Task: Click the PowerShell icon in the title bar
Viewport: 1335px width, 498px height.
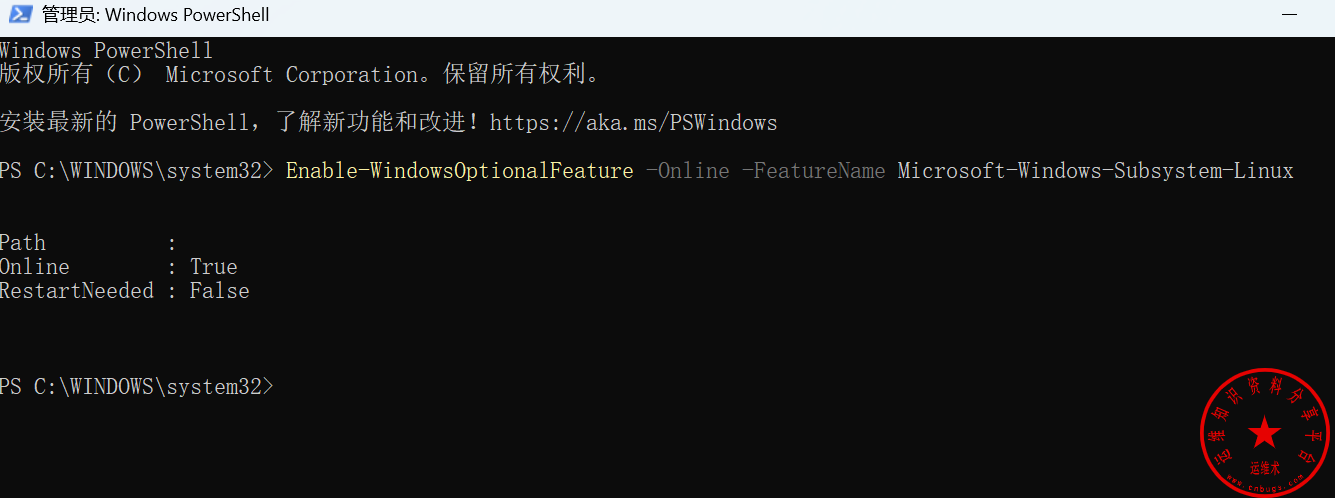Action: coord(19,15)
